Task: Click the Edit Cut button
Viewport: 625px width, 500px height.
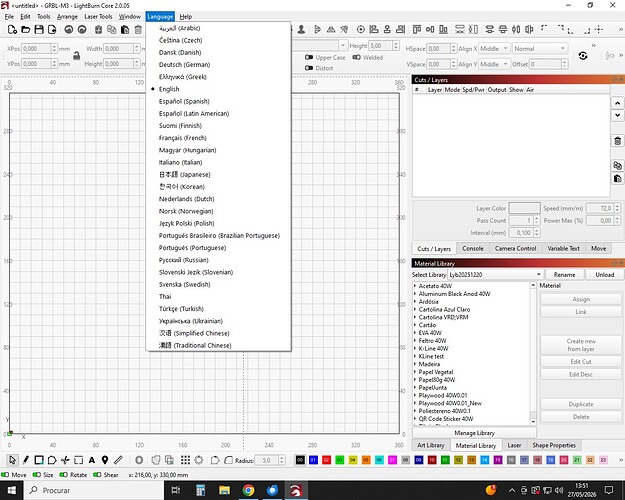Action: tap(581, 362)
